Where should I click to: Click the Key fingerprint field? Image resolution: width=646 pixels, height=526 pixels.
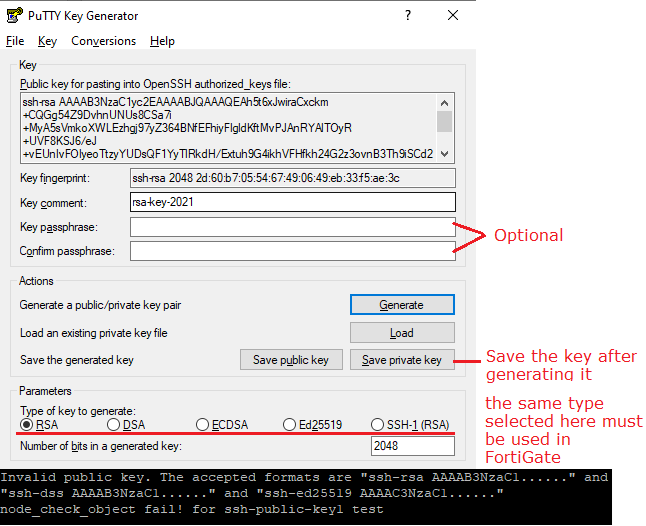tap(293, 178)
